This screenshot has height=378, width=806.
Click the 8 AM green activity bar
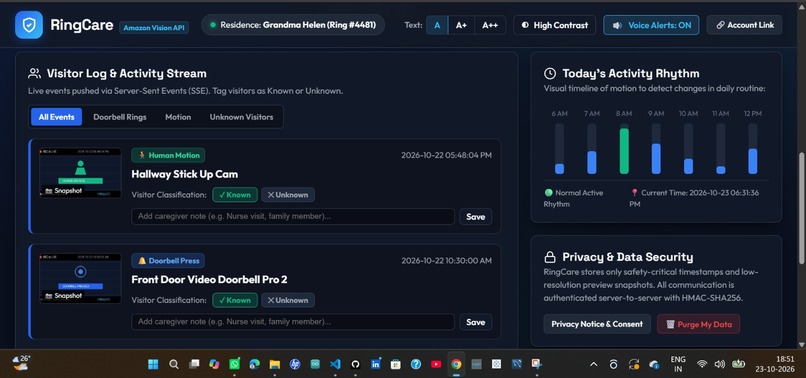pyautogui.click(x=624, y=151)
